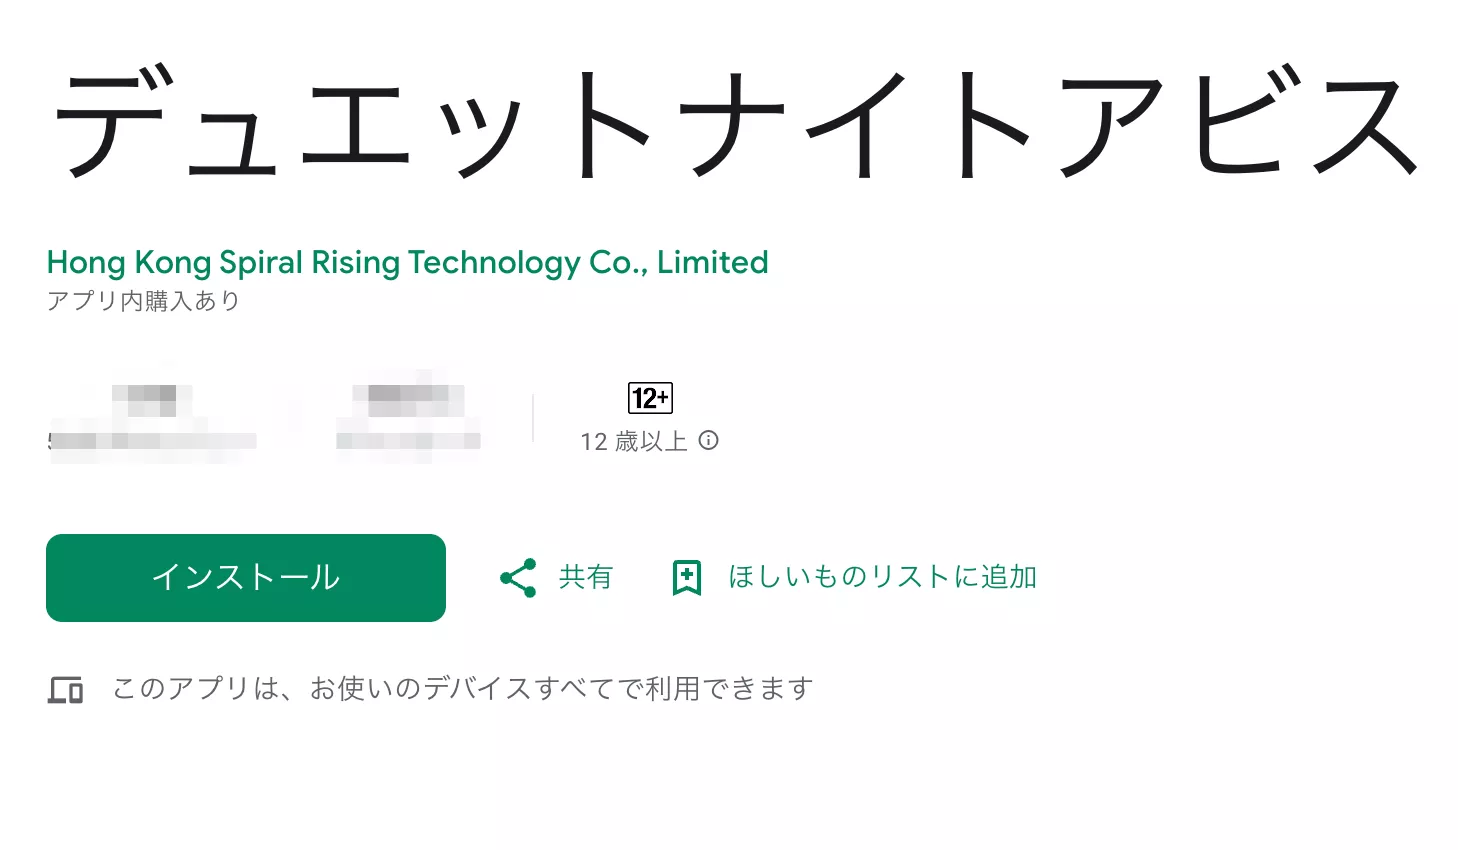Select ほしいものリストに追加 to save the app
This screenshot has width=1458, height=850.
[883, 576]
